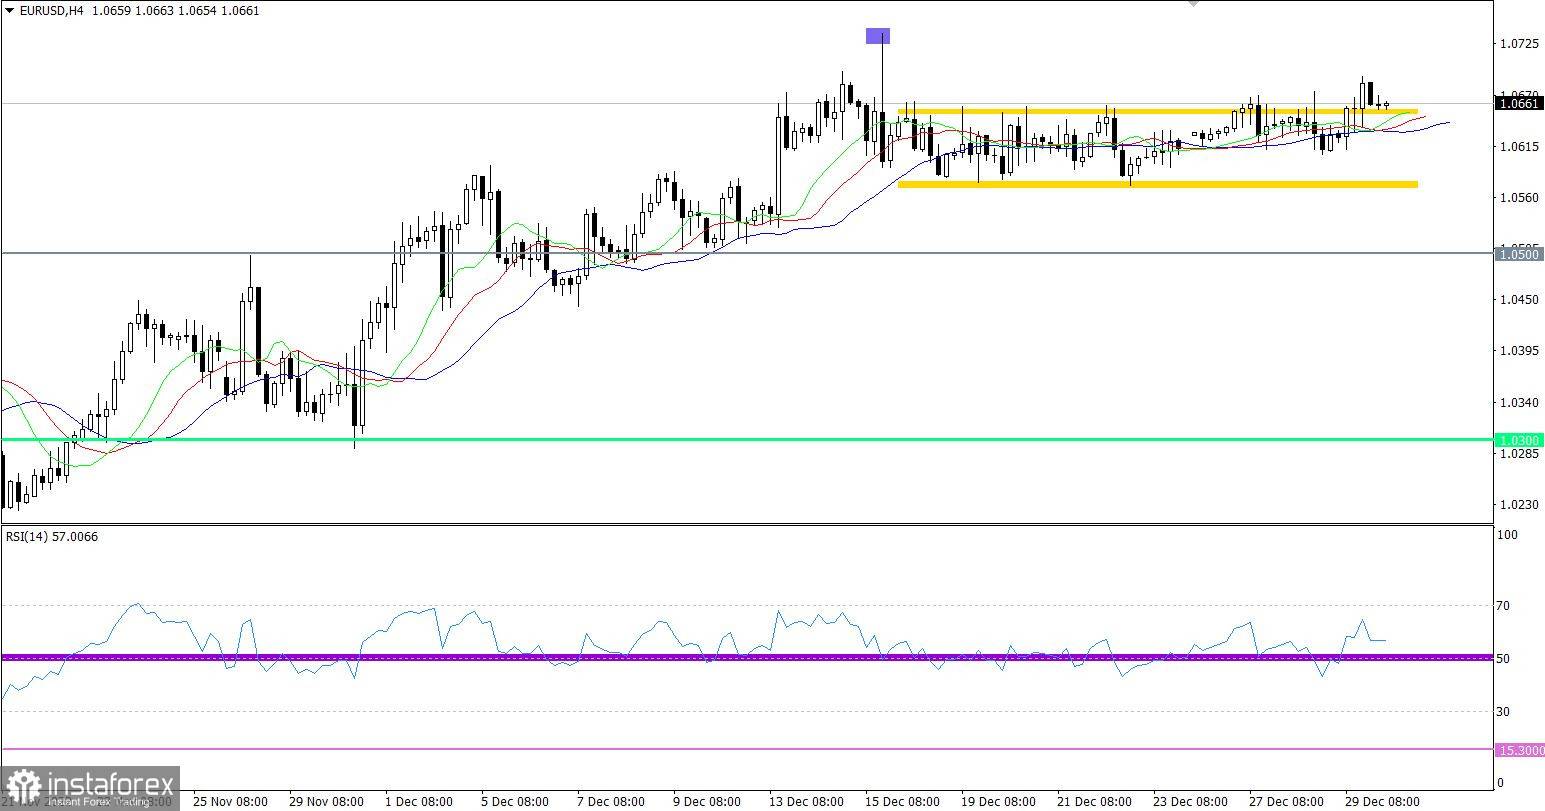Click the 21 Dec 08:00 time label
Viewport: 1545px width, 811px height.
[1094, 802]
